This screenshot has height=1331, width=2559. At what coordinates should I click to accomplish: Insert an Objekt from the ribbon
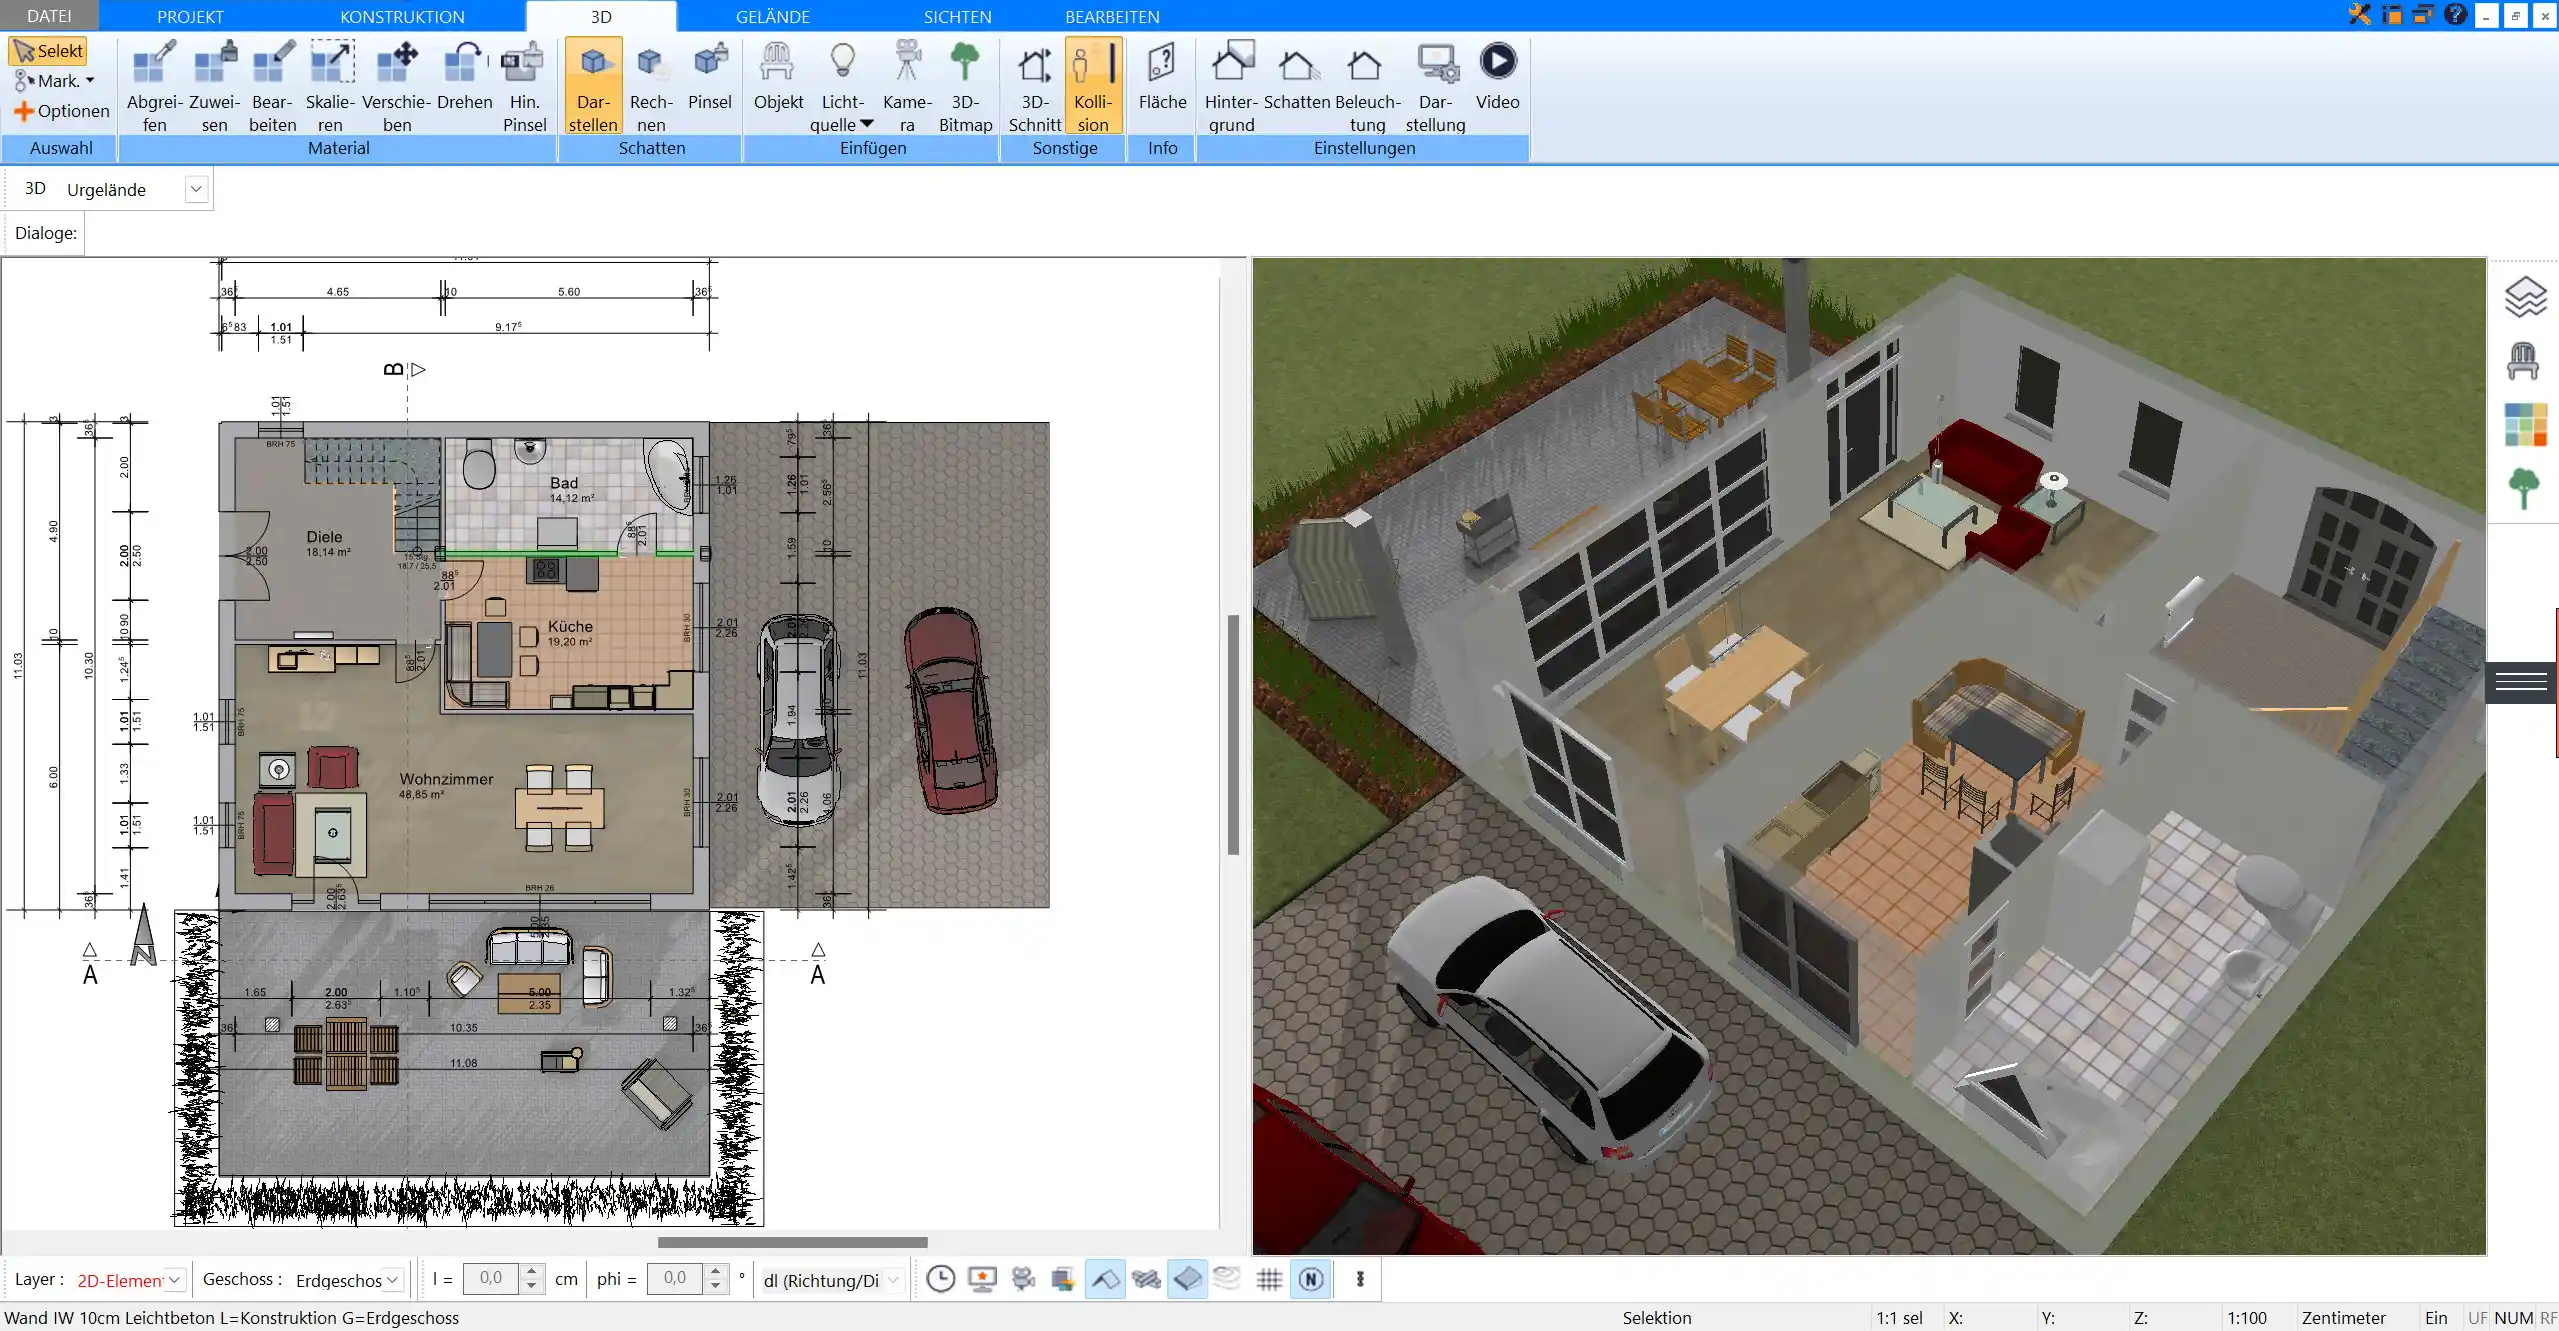(778, 77)
